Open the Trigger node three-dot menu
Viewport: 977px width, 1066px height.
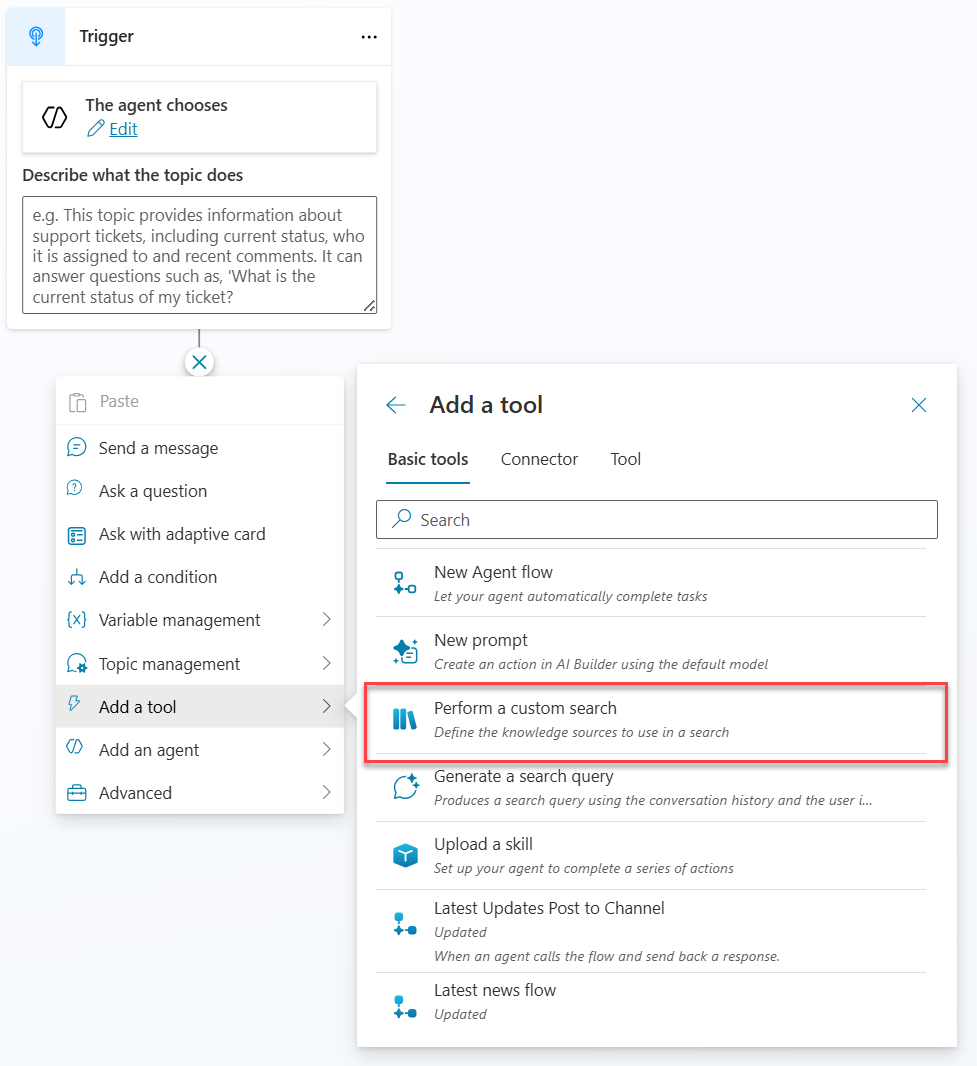[x=369, y=37]
